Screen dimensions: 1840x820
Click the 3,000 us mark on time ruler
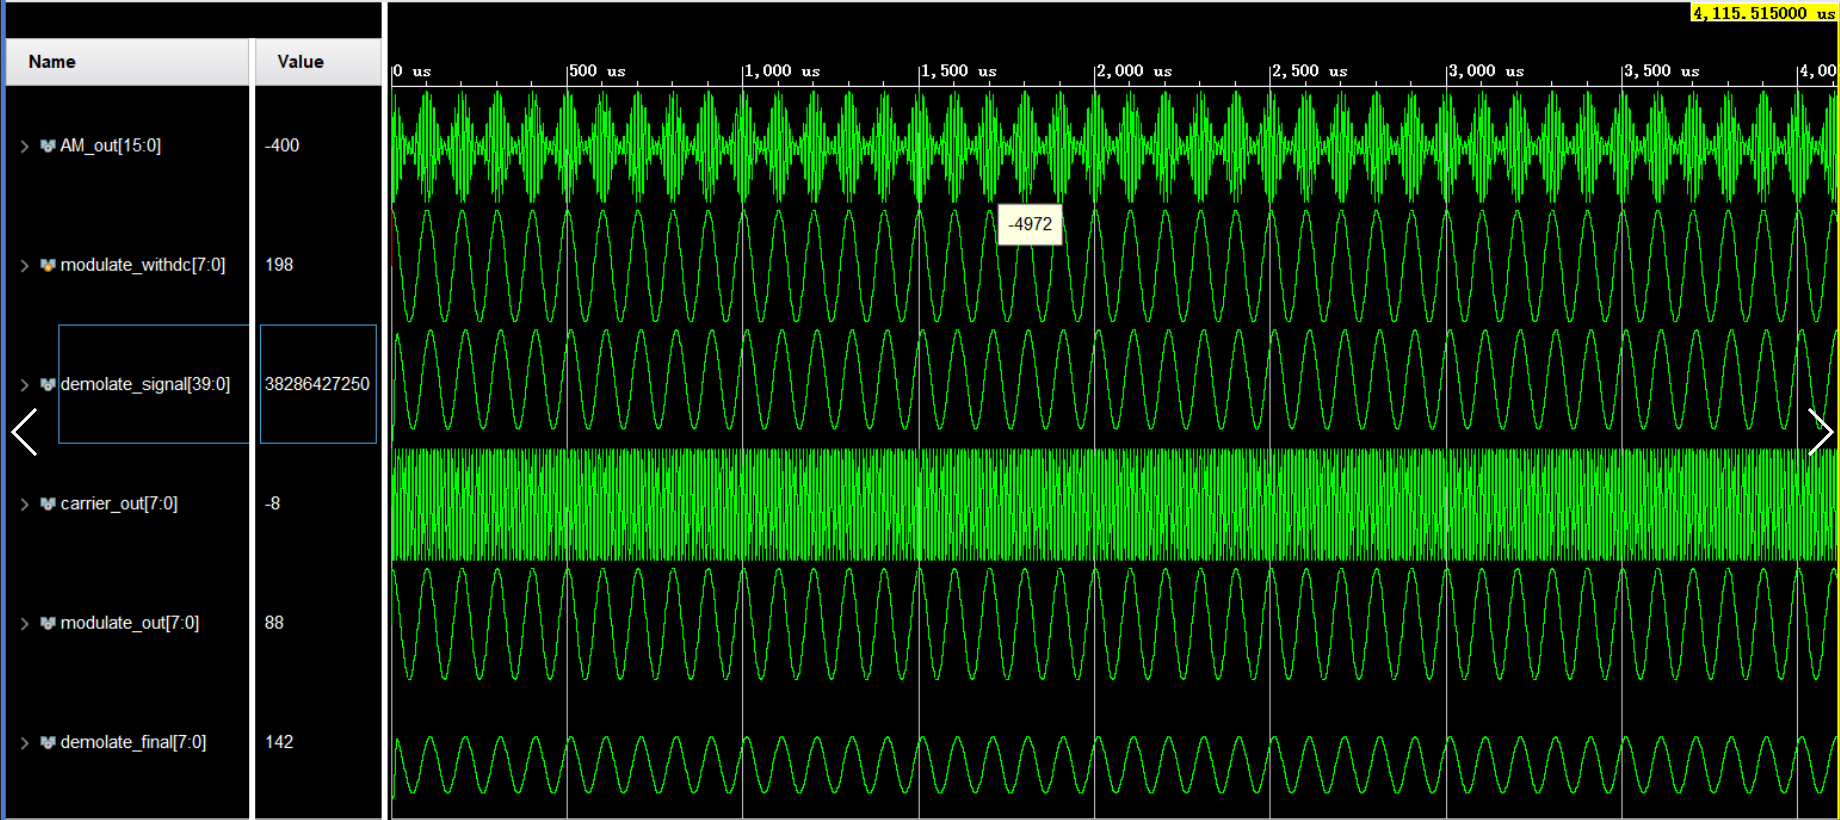pyautogui.click(x=1486, y=72)
